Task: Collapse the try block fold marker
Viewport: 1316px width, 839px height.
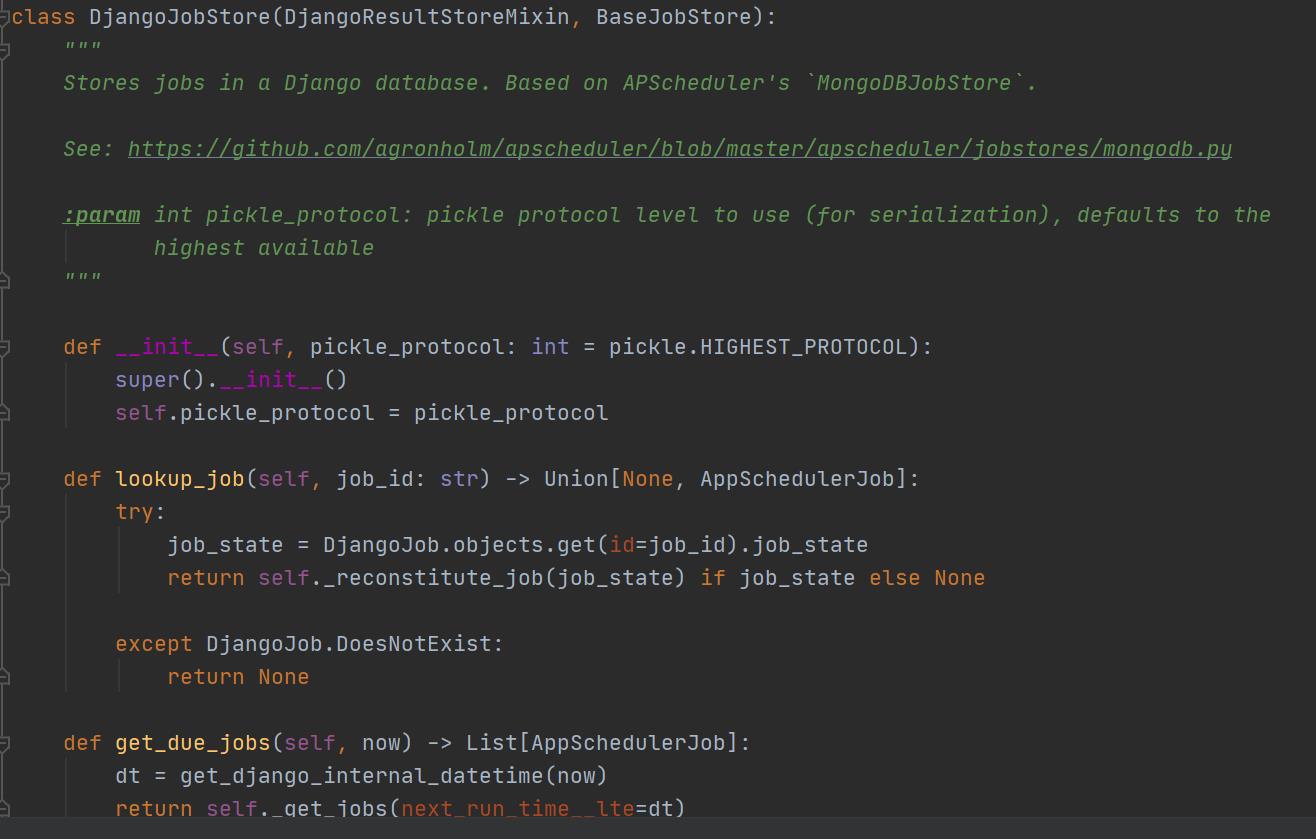Action: pyautogui.click(x=4, y=512)
